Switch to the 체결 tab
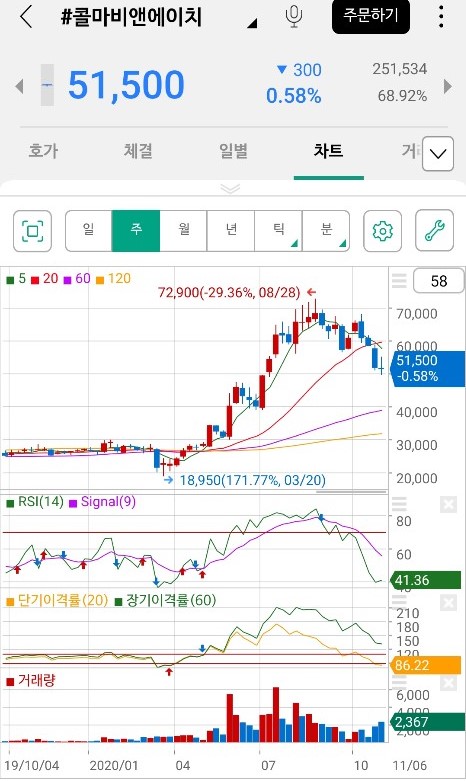The height and width of the screenshot is (781, 466). (138, 150)
